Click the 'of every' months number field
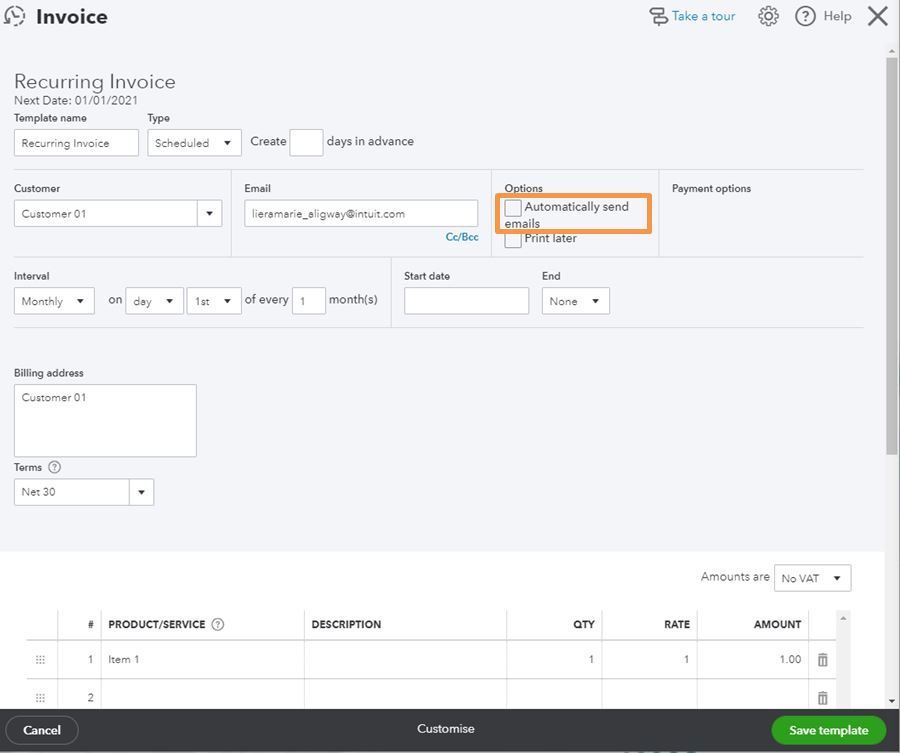The height and width of the screenshot is (753, 900). click(309, 301)
